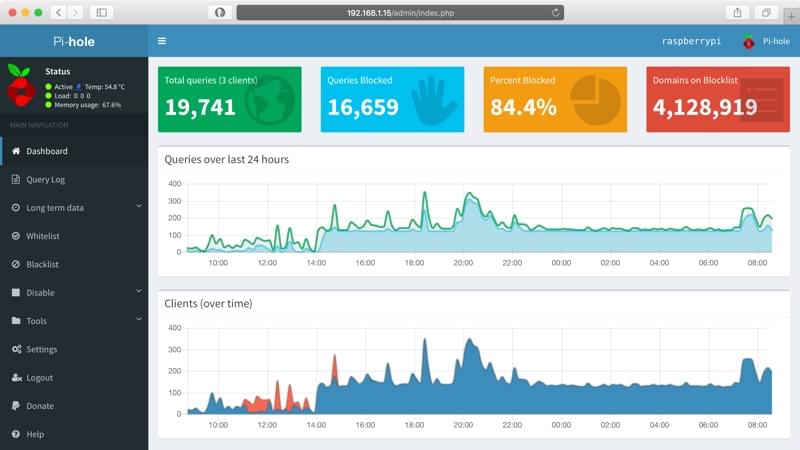
Task: Click the Queries Blocked blue card
Action: 392,99
